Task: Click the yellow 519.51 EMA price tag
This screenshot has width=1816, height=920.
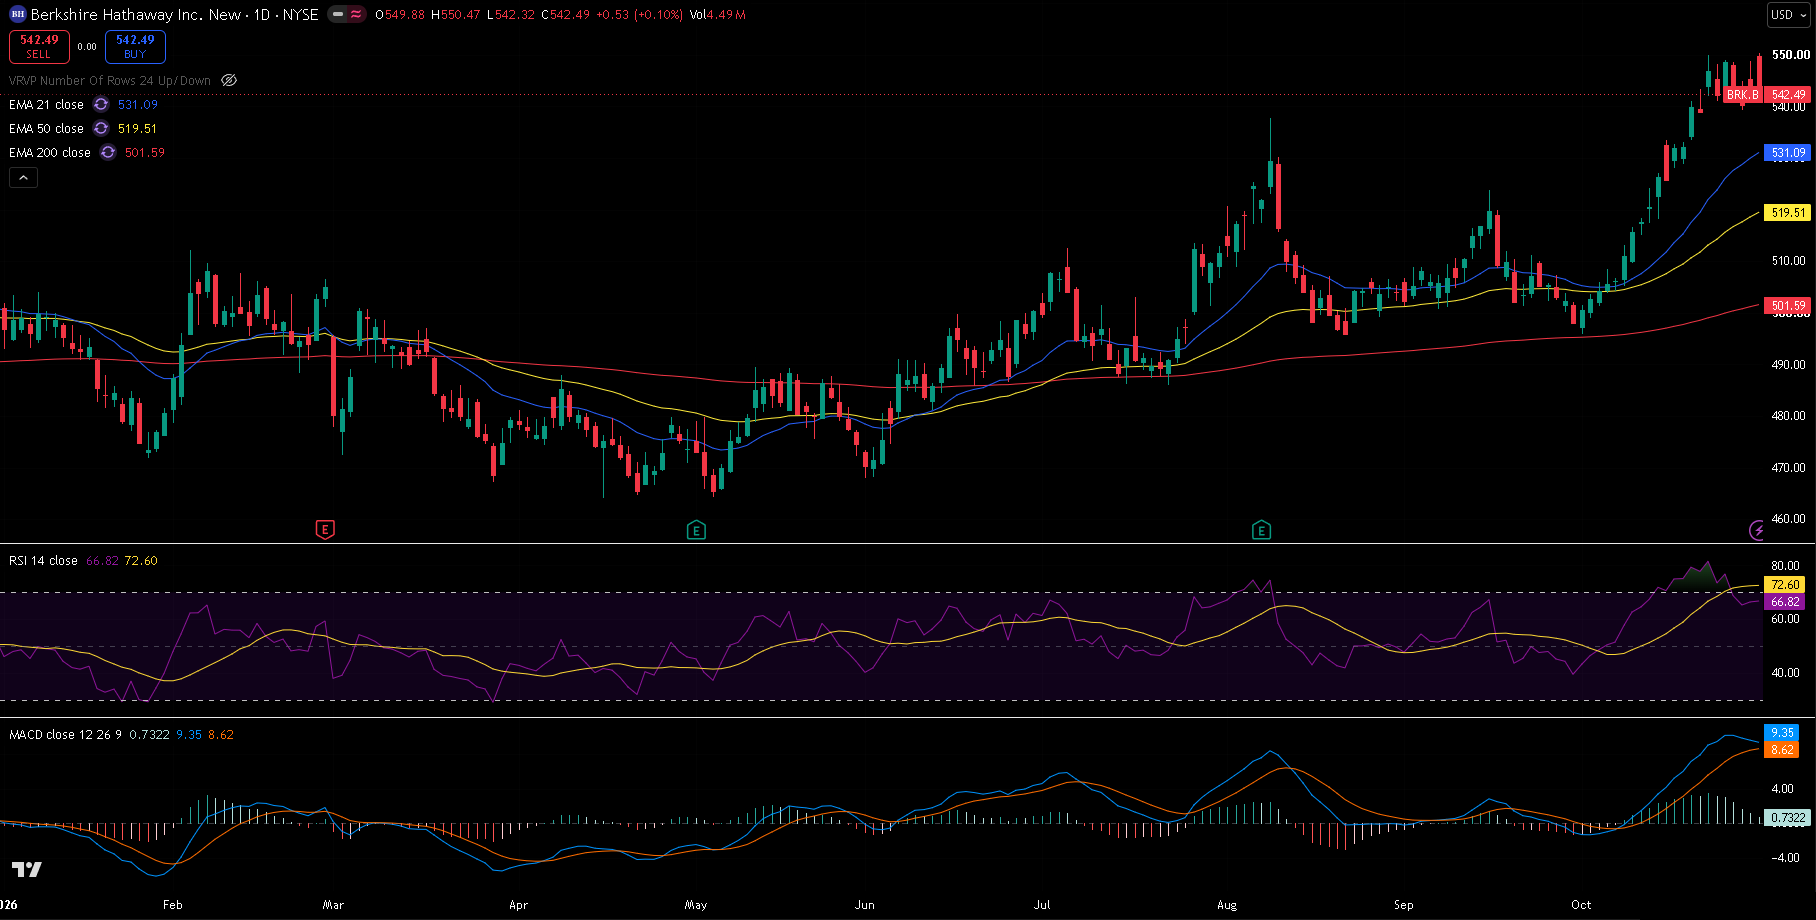Action: tap(1788, 212)
